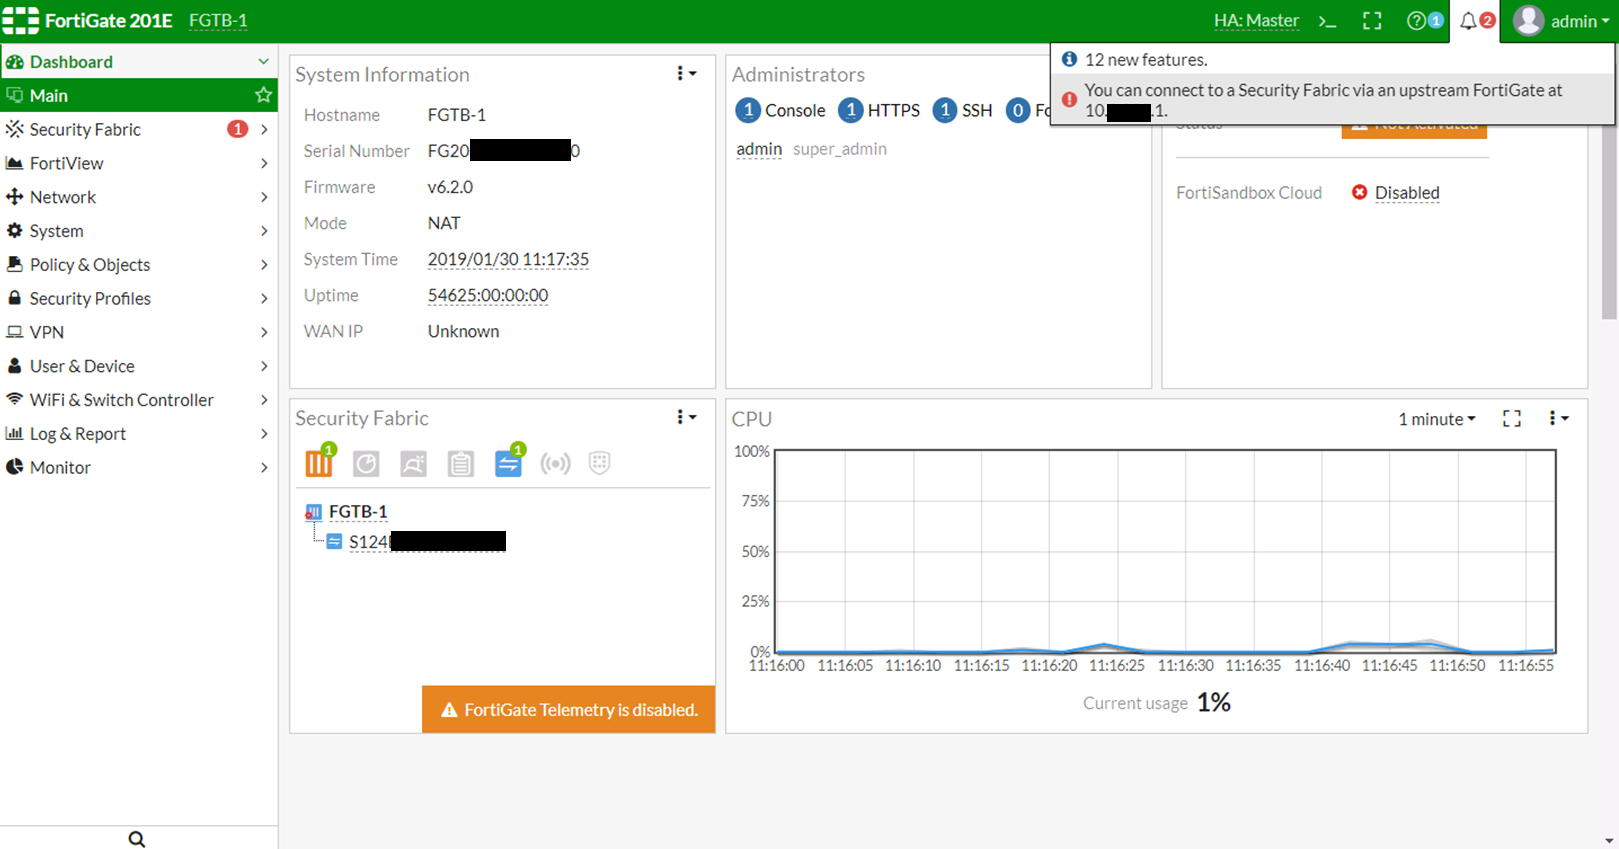Screen dimensions: 1619x849
Task: Toggle the favorite star next to Main
Action: point(263,96)
